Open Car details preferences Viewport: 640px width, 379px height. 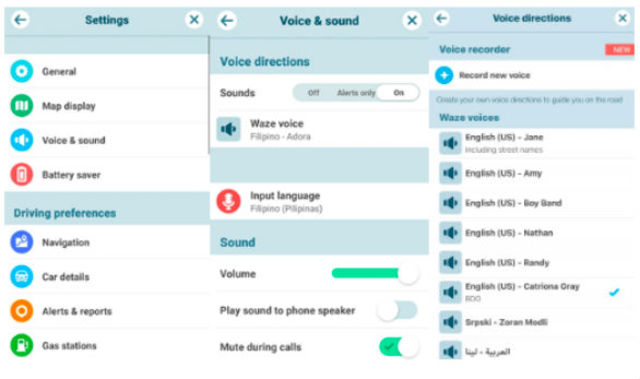[x=107, y=277]
